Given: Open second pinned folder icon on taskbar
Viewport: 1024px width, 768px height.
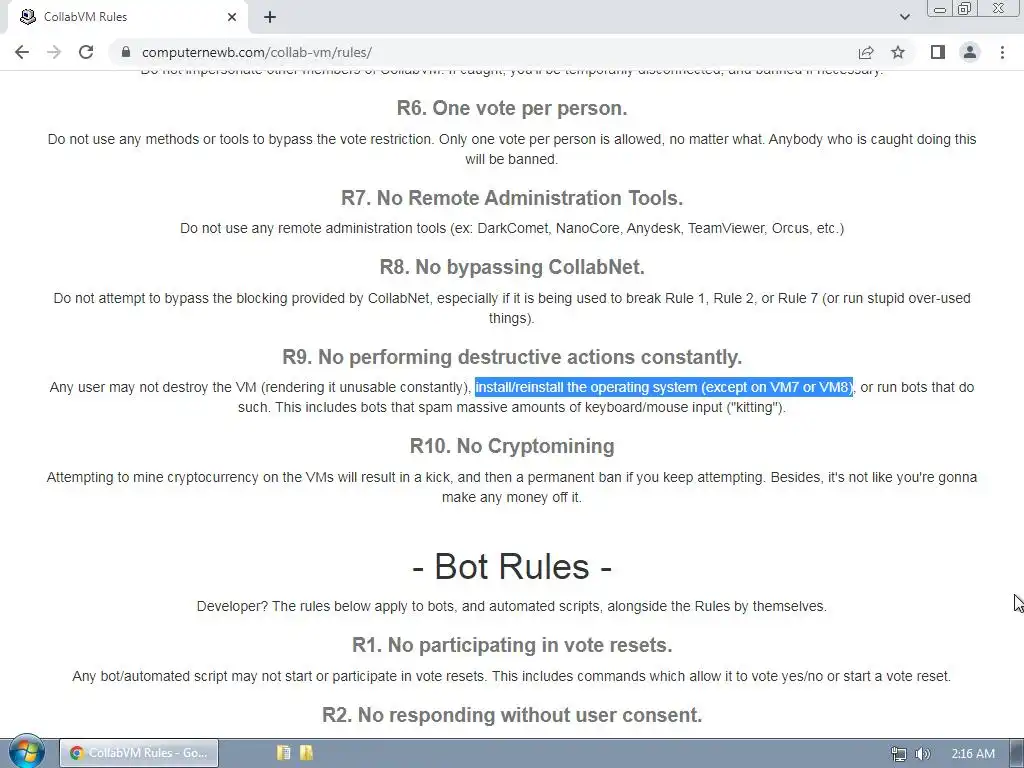Looking at the screenshot, I should [x=306, y=753].
